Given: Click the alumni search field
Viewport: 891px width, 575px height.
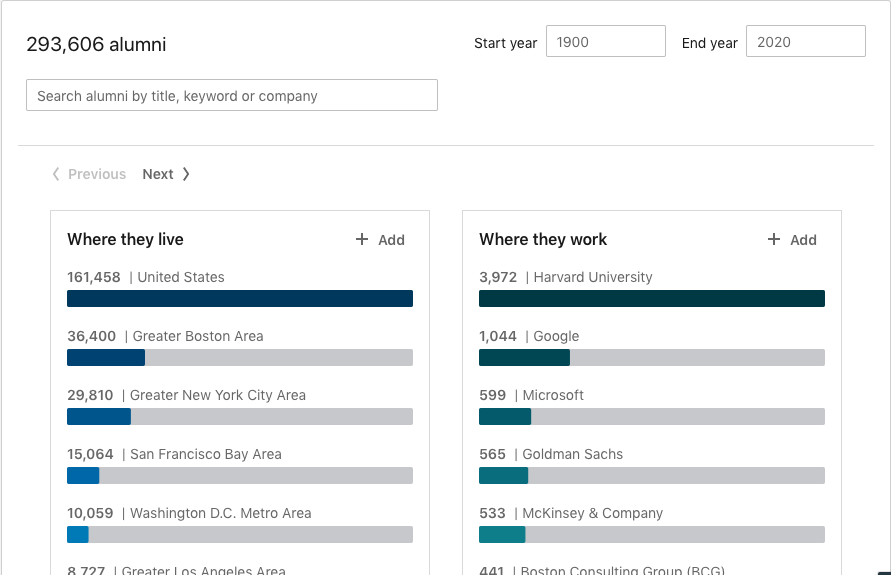Looking at the screenshot, I should (x=232, y=95).
